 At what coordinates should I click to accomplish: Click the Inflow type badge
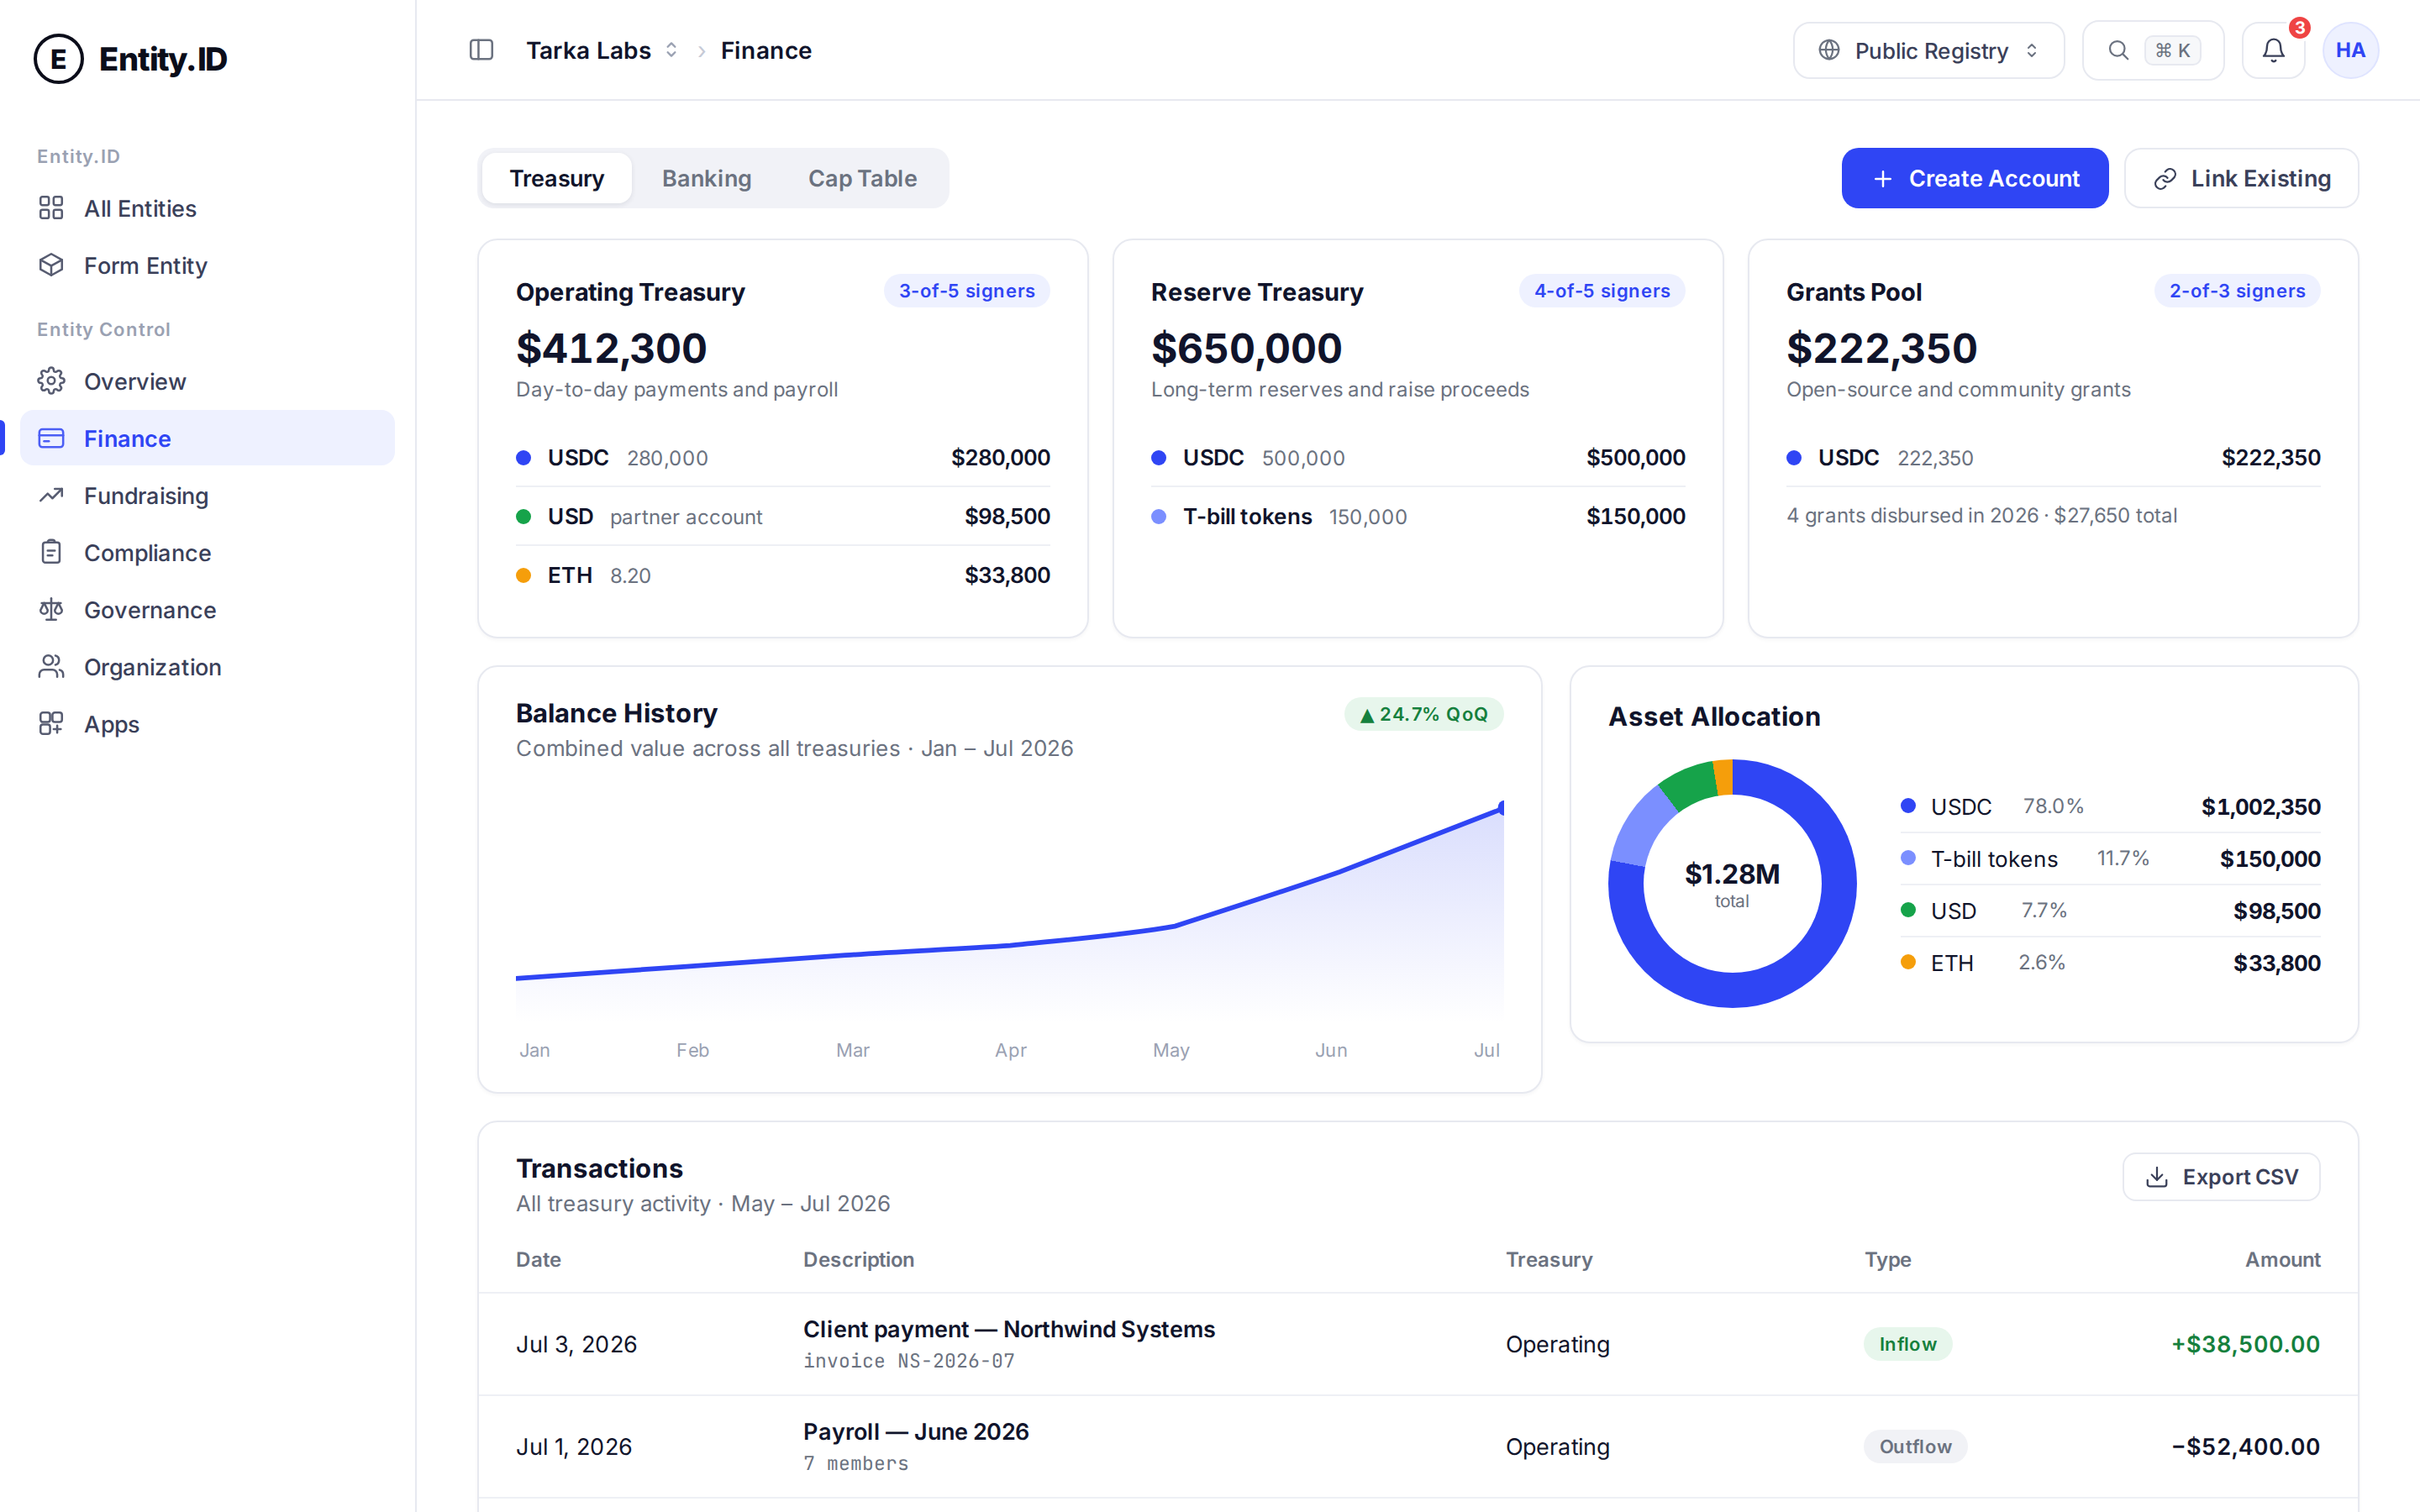point(1907,1344)
